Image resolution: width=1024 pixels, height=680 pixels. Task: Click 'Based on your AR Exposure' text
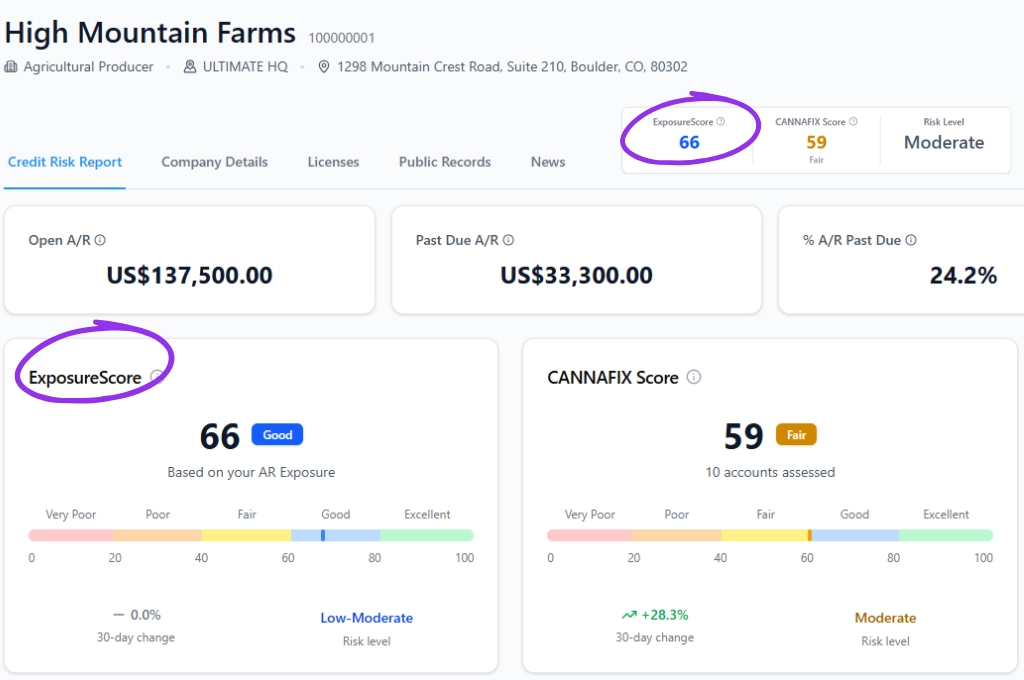(x=251, y=472)
